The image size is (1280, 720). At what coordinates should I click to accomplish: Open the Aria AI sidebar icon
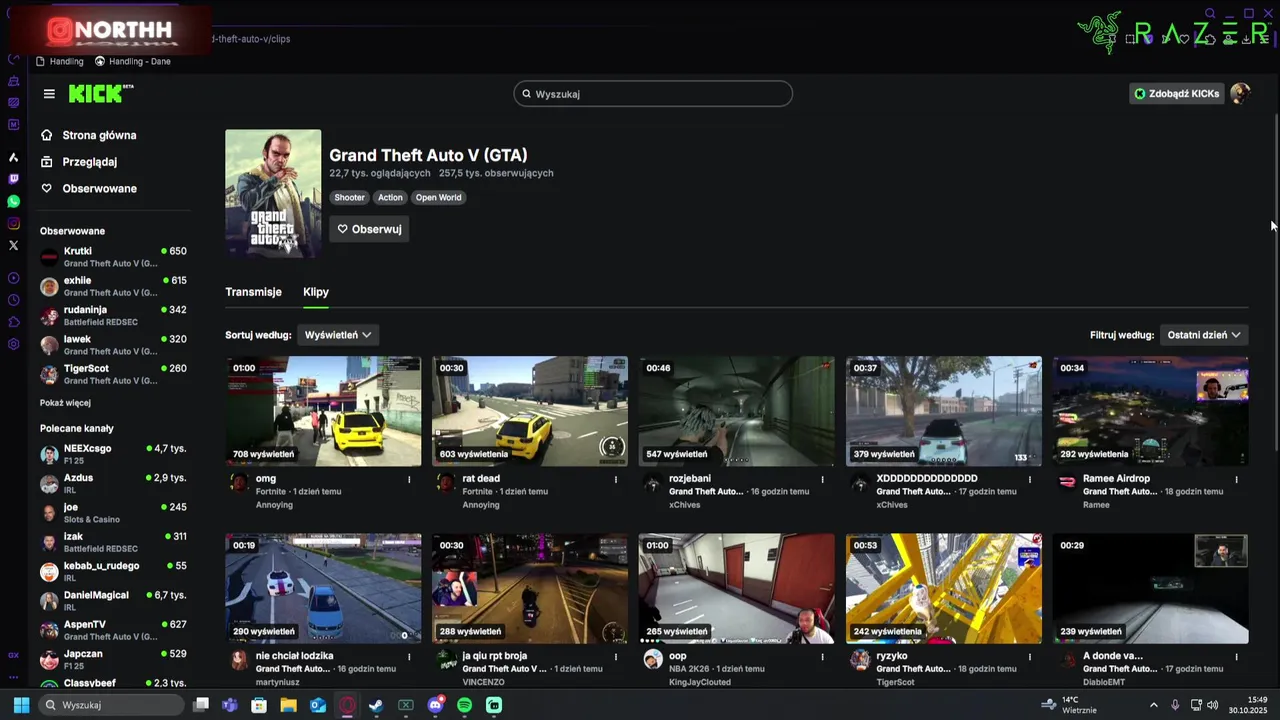tap(13, 157)
